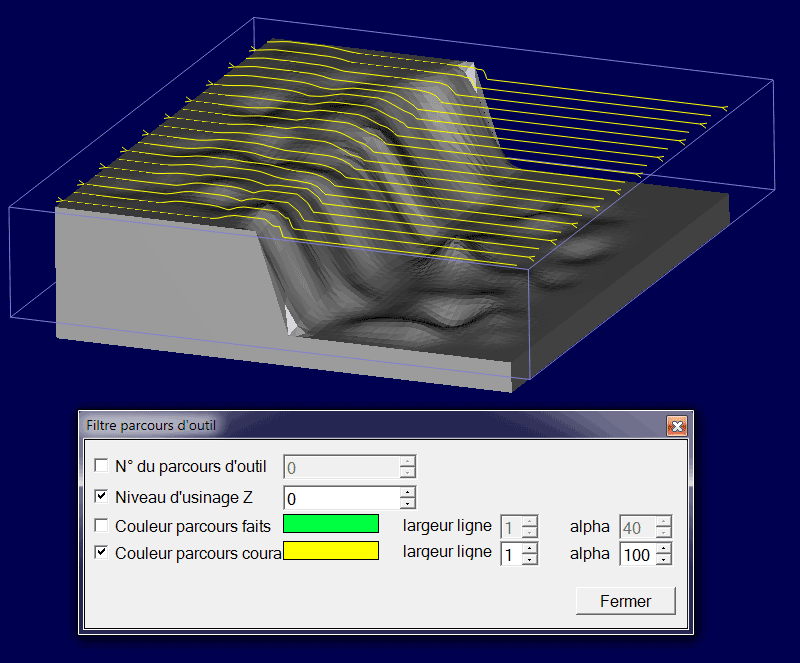Increase largeur ligne of parcours faits
The height and width of the screenshot is (663, 800).
pyautogui.click(x=530, y=522)
